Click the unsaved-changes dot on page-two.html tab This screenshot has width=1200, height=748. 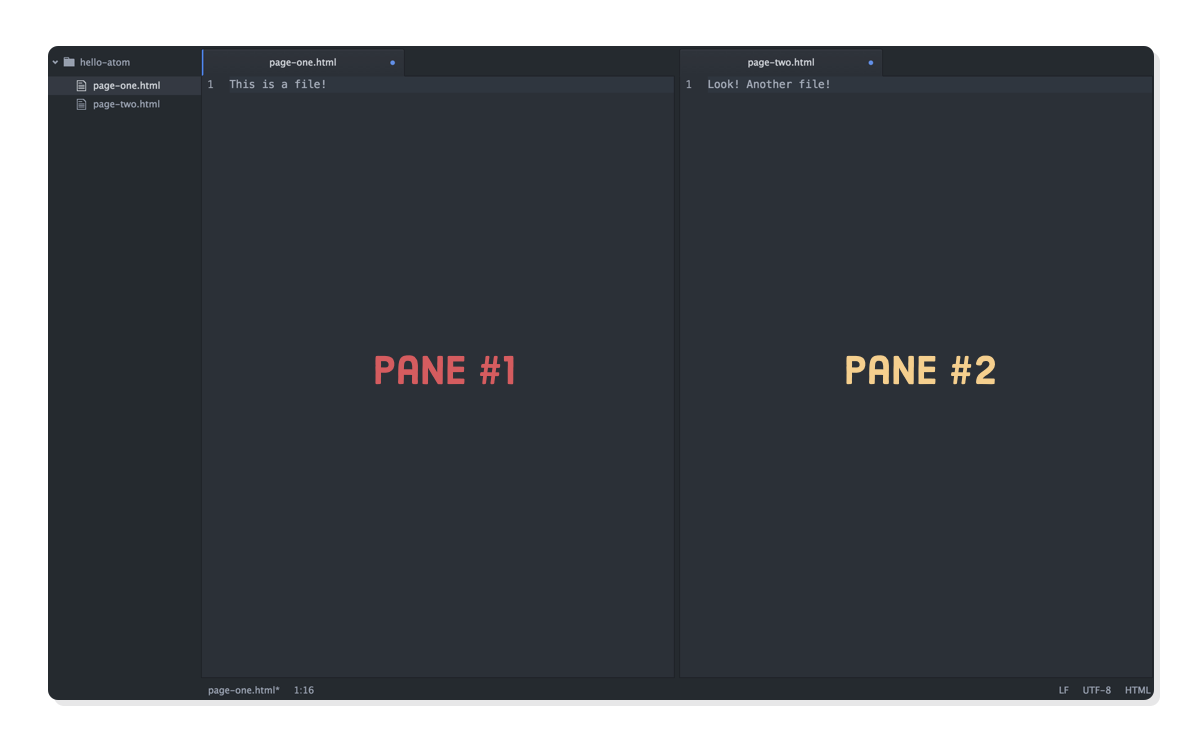870,61
